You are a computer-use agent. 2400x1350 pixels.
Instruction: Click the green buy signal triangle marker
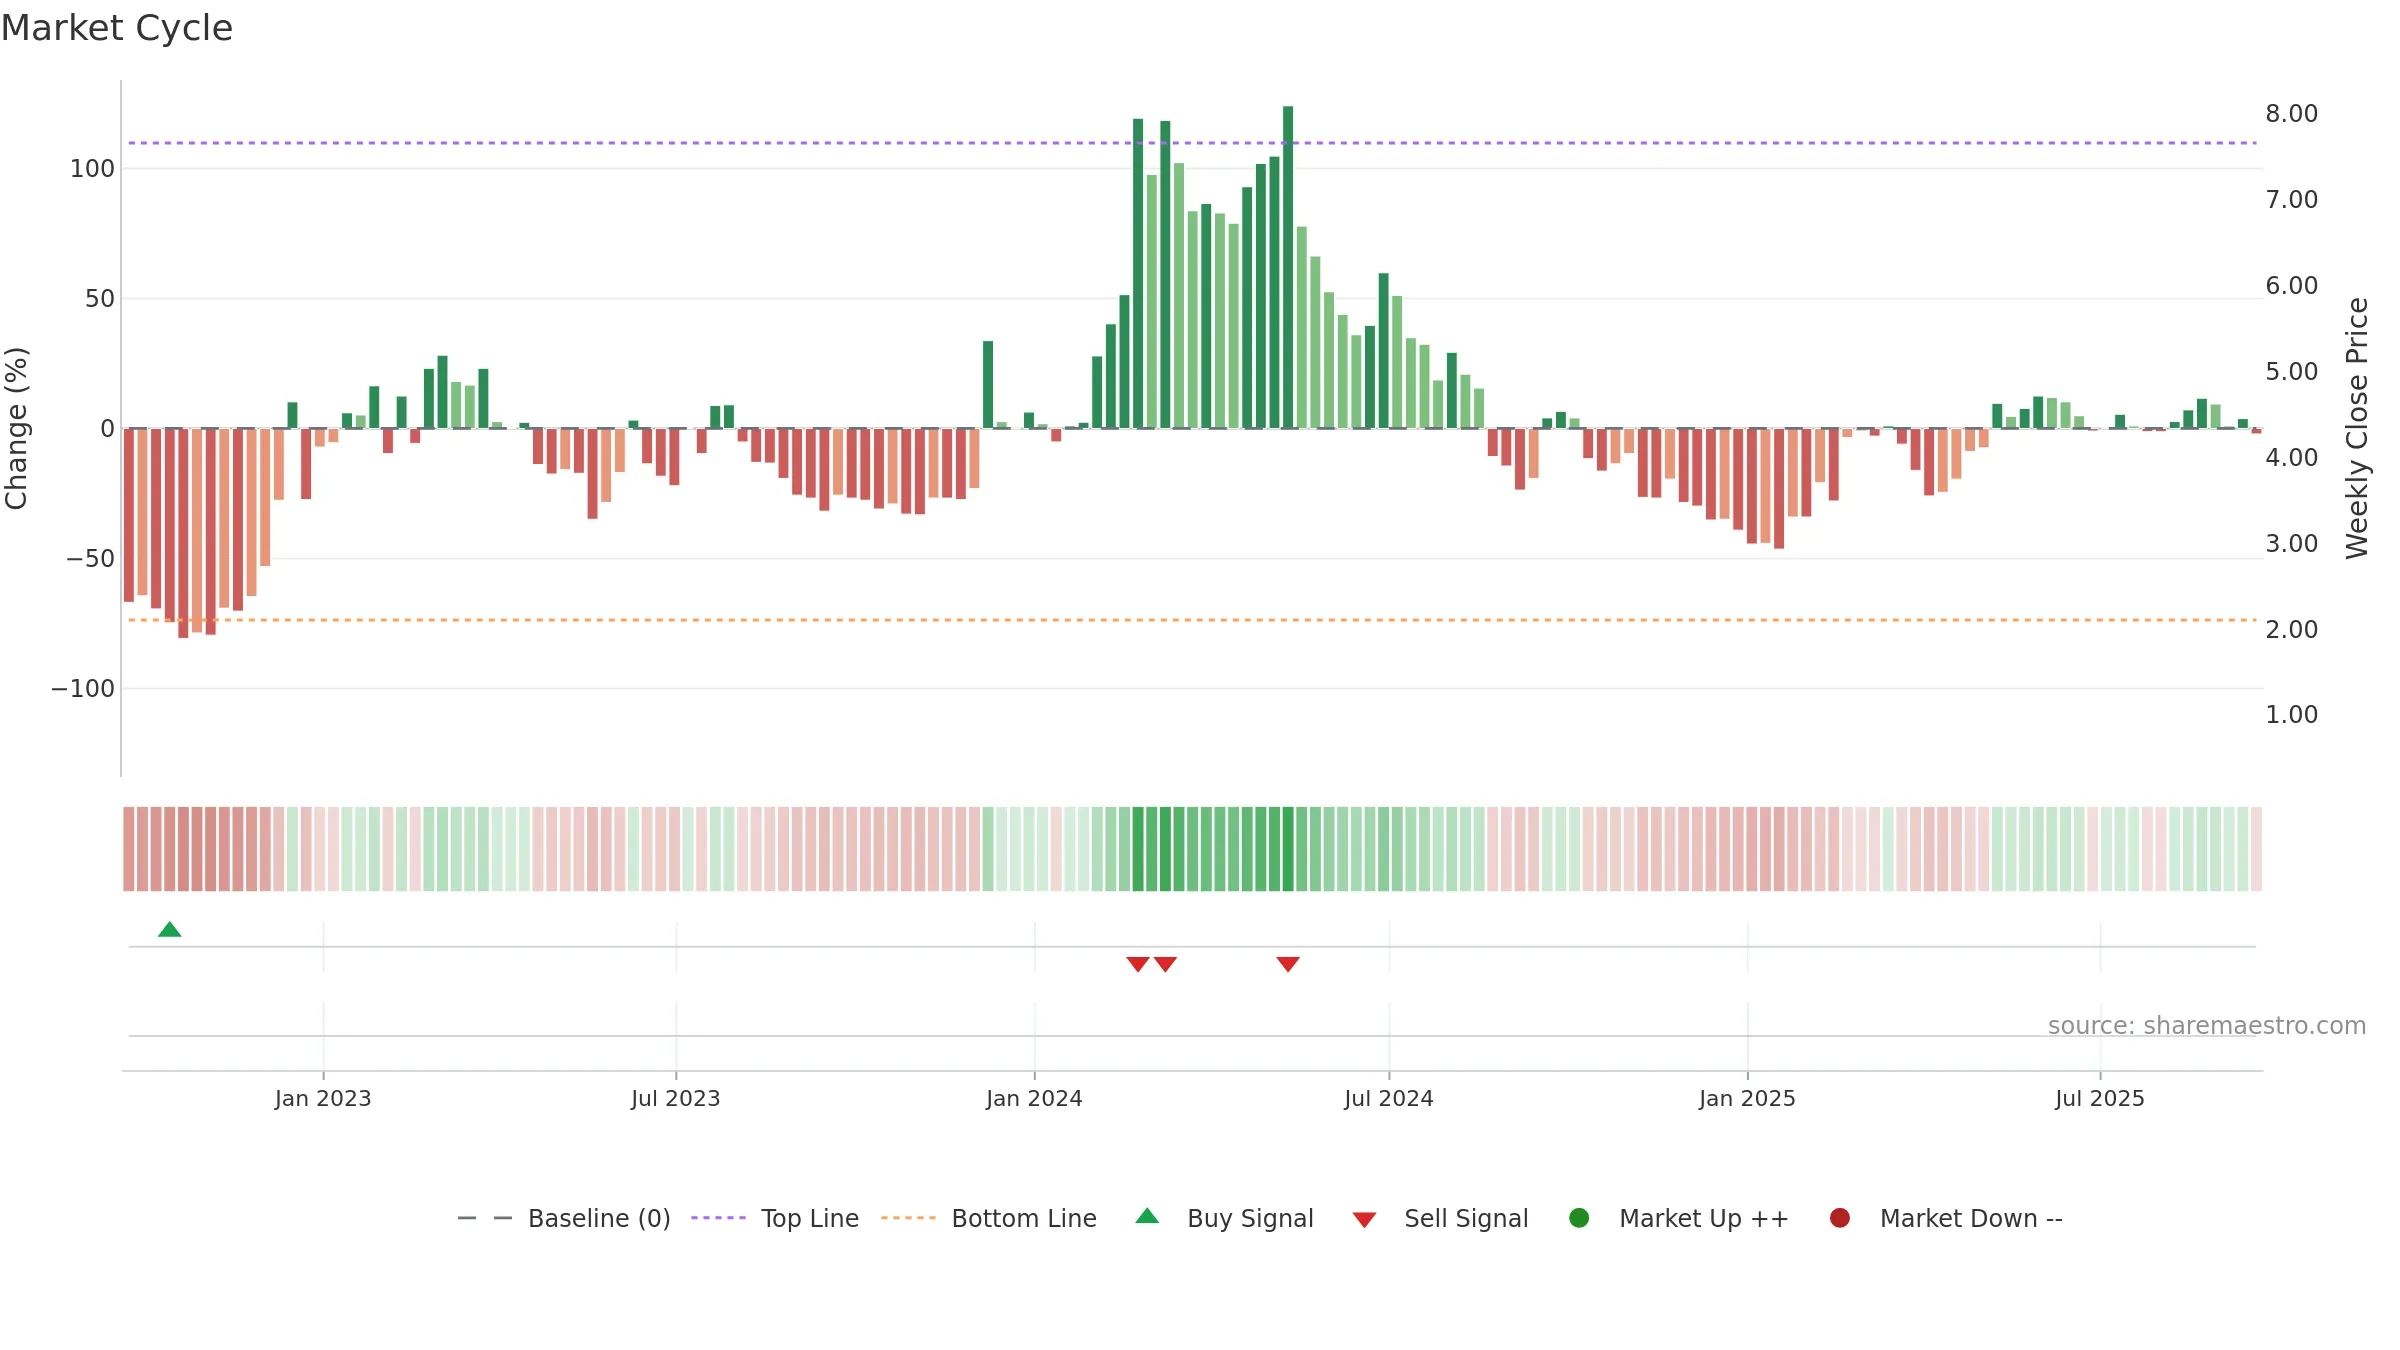pyautogui.click(x=170, y=929)
